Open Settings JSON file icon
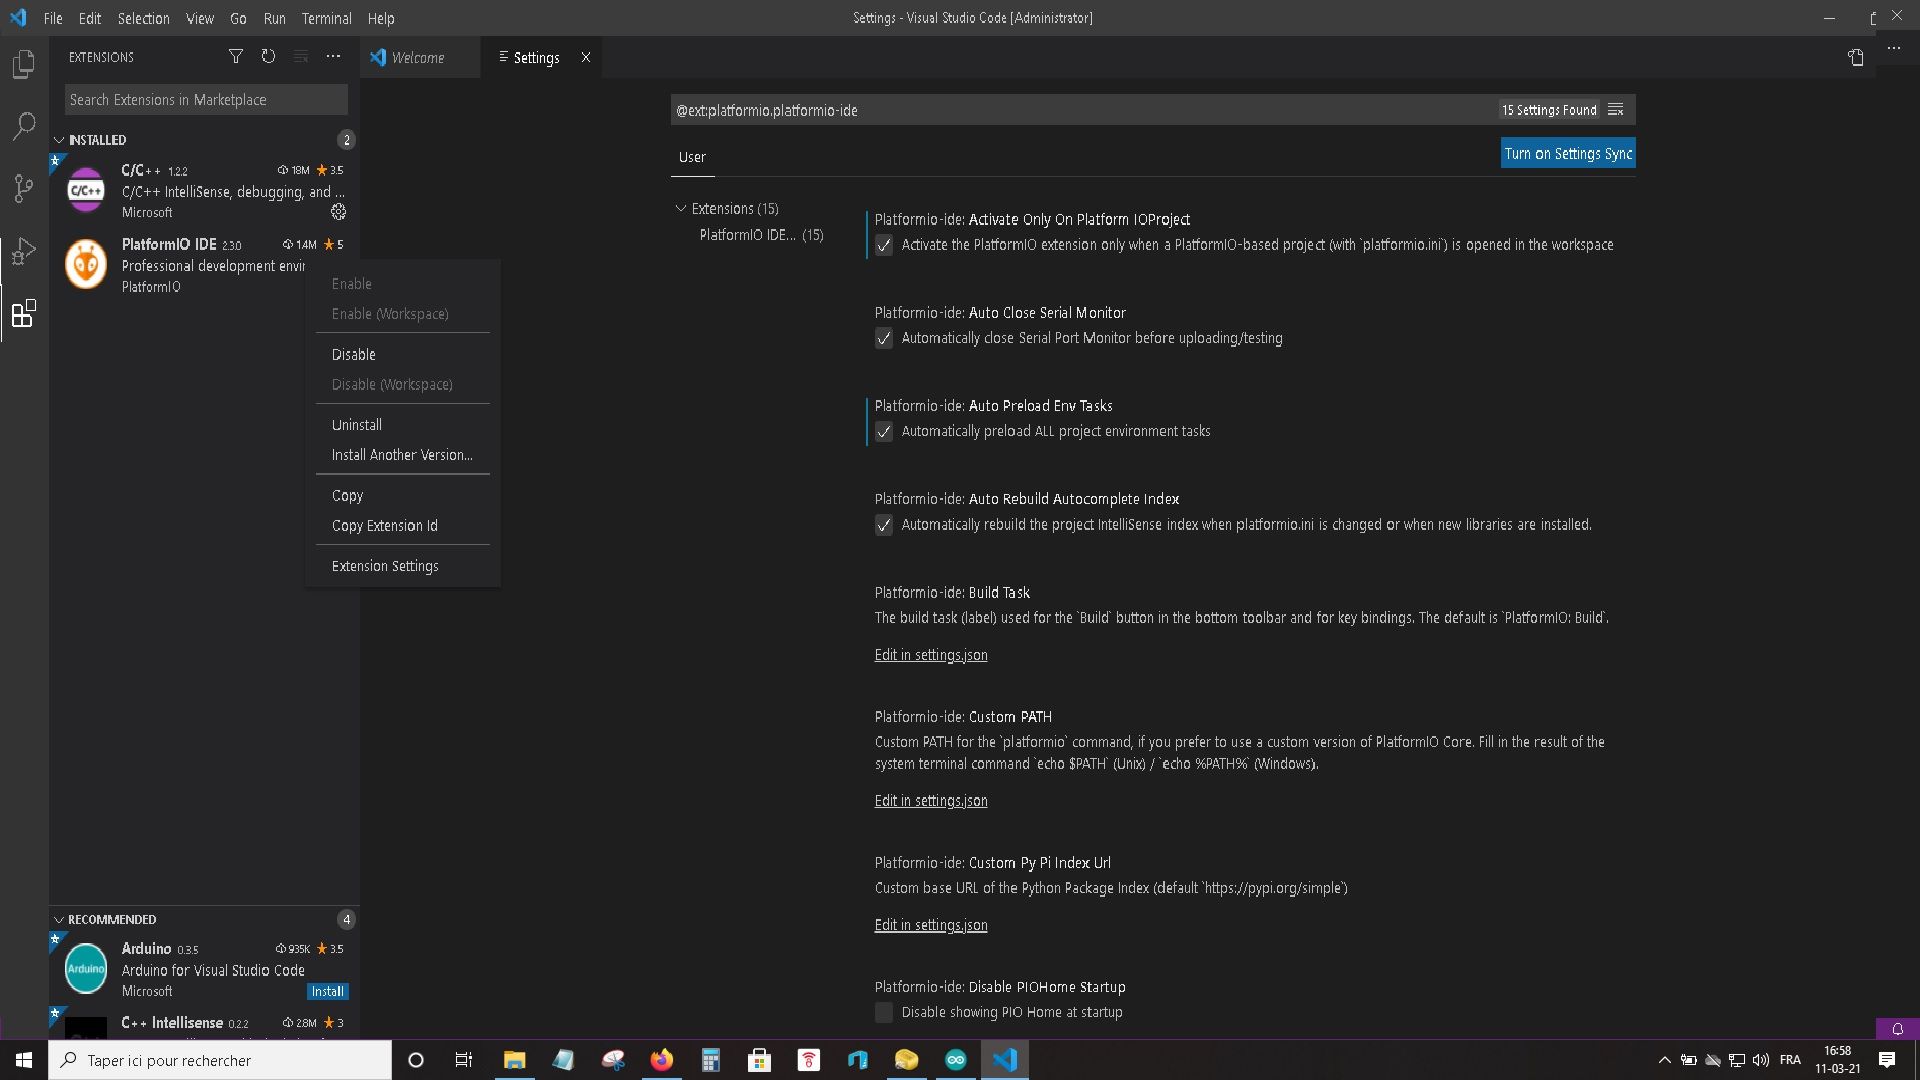This screenshot has height=1080, width=1920. [x=1856, y=58]
